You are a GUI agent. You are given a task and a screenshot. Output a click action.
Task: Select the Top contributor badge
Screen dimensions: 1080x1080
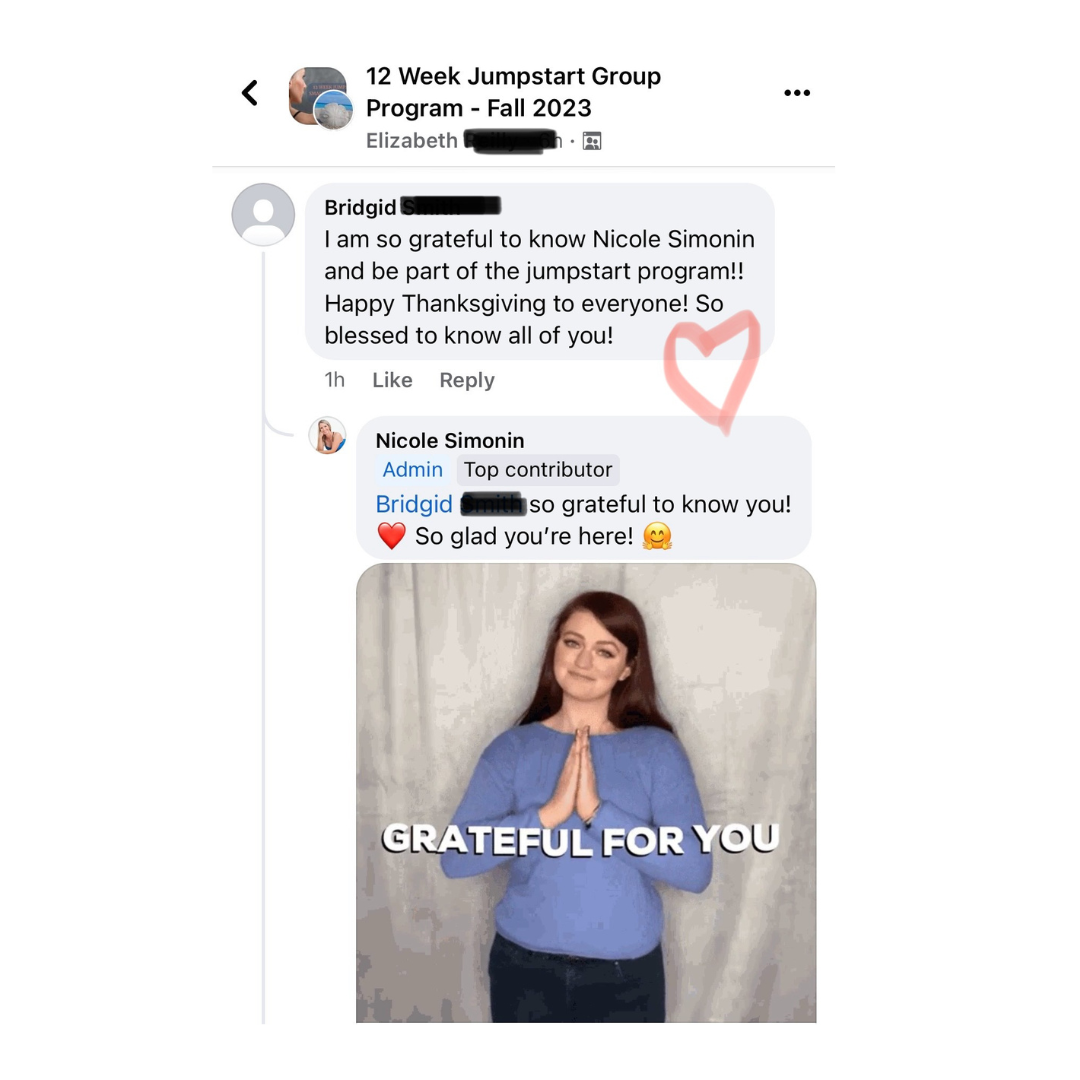coord(538,470)
